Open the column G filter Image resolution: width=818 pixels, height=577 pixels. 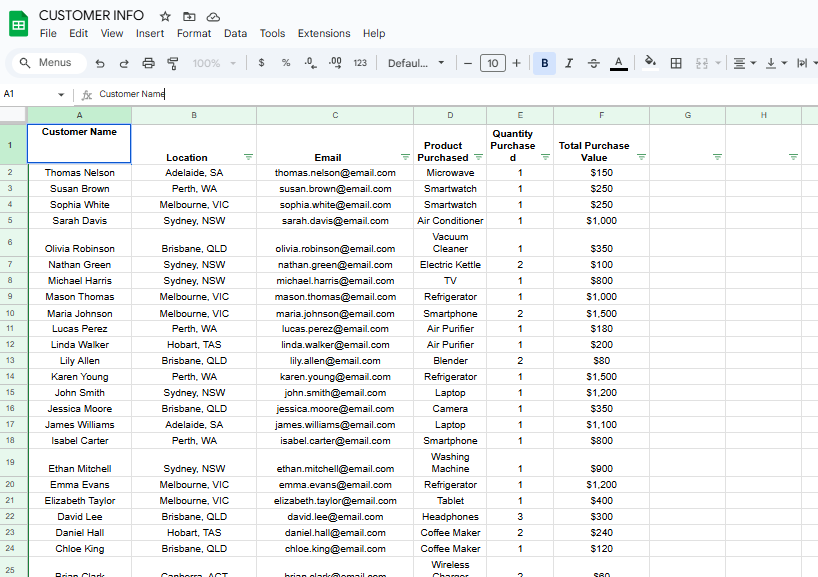[x=717, y=157]
